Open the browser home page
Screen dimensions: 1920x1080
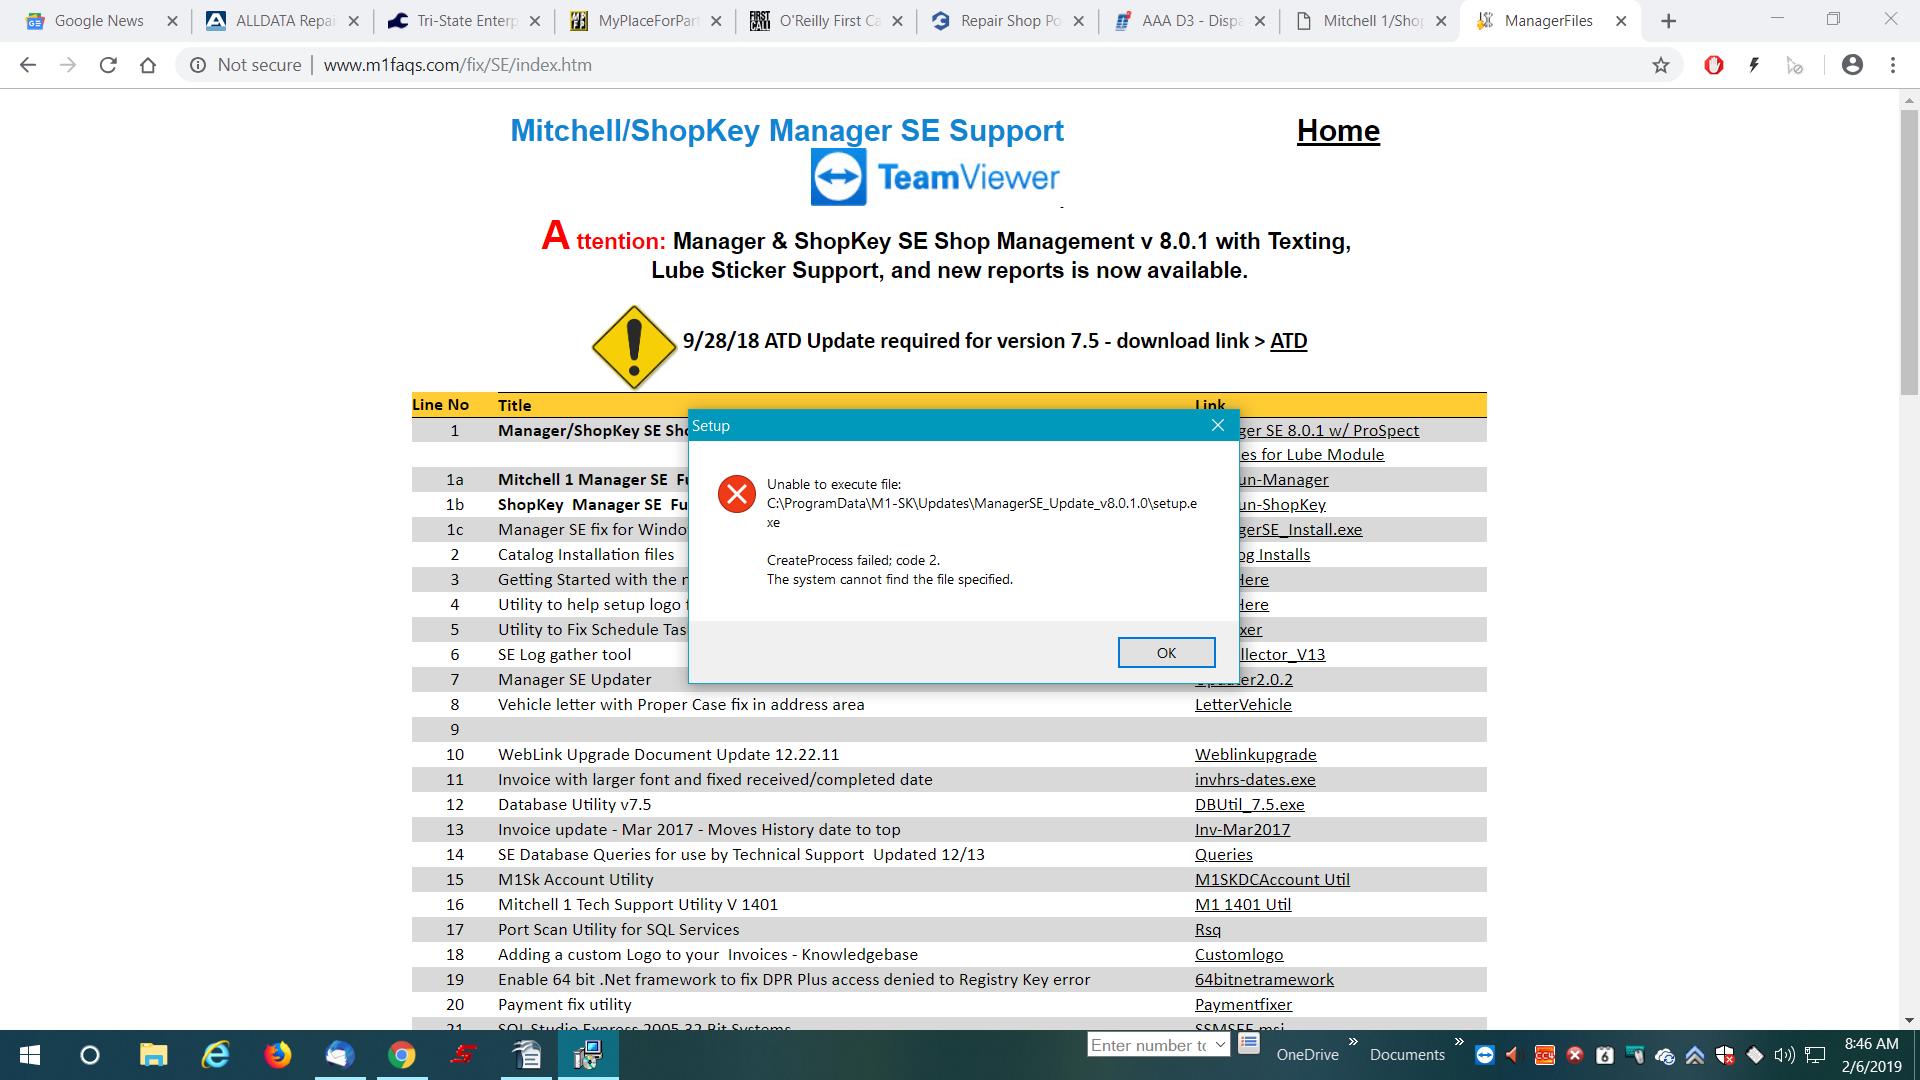[x=148, y=65]
